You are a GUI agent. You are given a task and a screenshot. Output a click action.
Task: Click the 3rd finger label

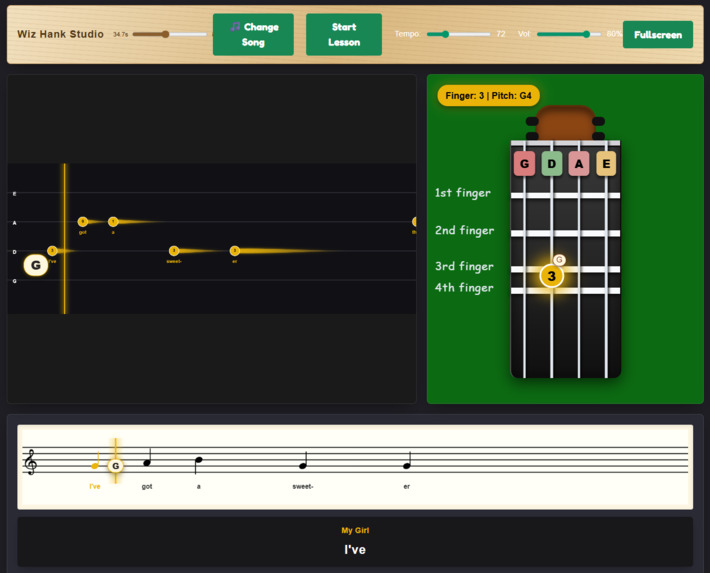pos(464,266)
